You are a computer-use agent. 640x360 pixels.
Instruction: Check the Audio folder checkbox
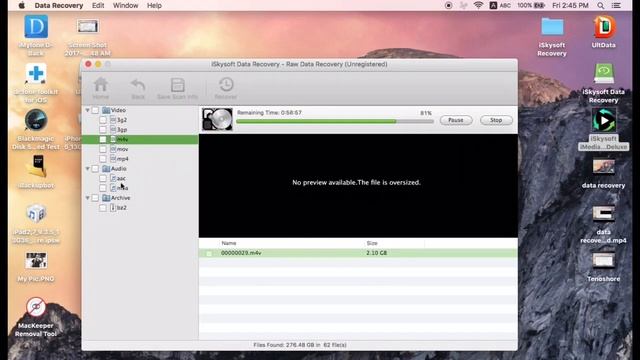pyautogui.click(x=95, y=169)
